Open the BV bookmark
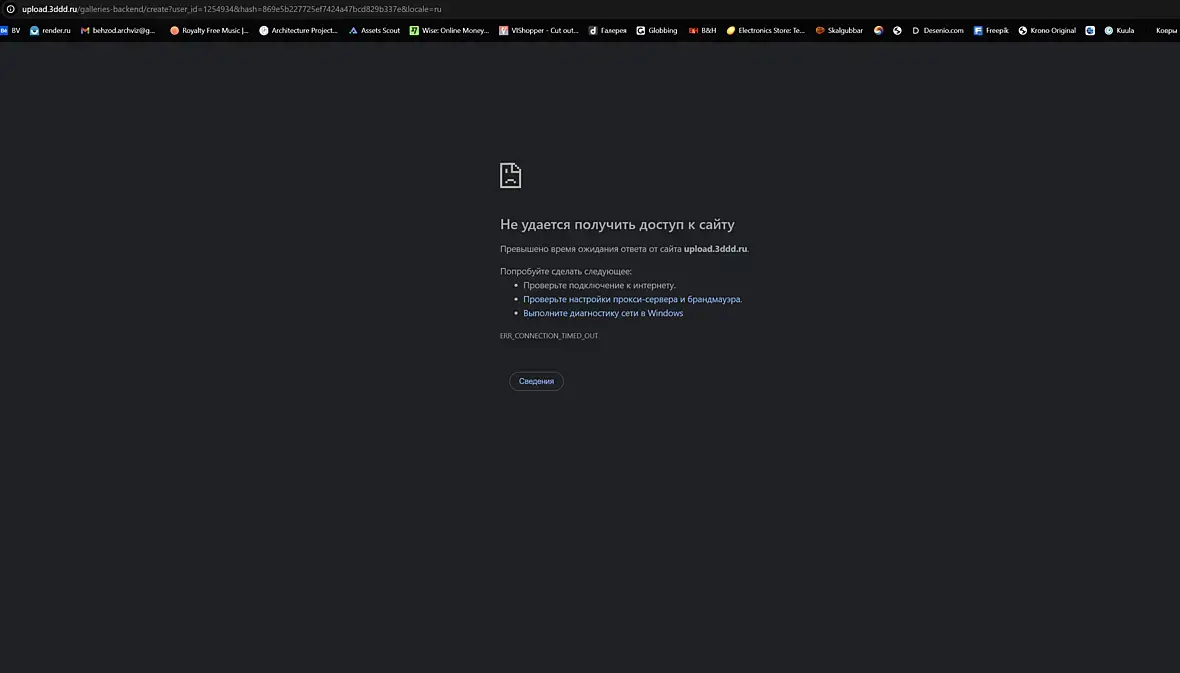This screenshot has height=673, width=1180. click(11, 31)
